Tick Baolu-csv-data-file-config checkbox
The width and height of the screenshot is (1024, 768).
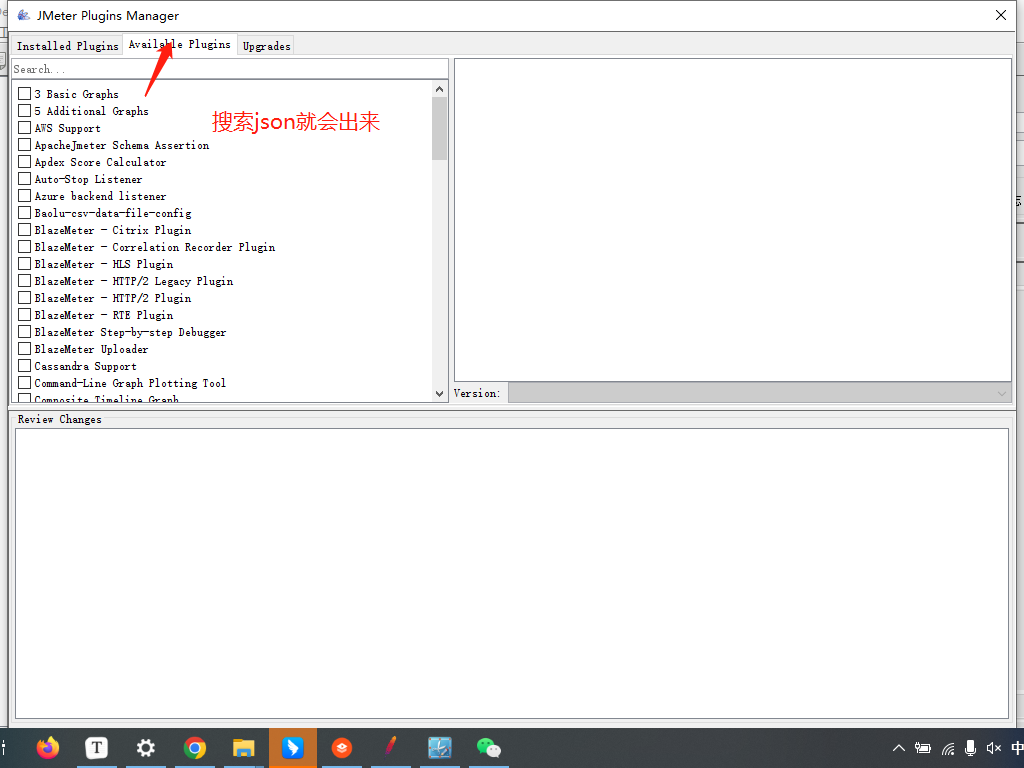[x=25, y=212]
